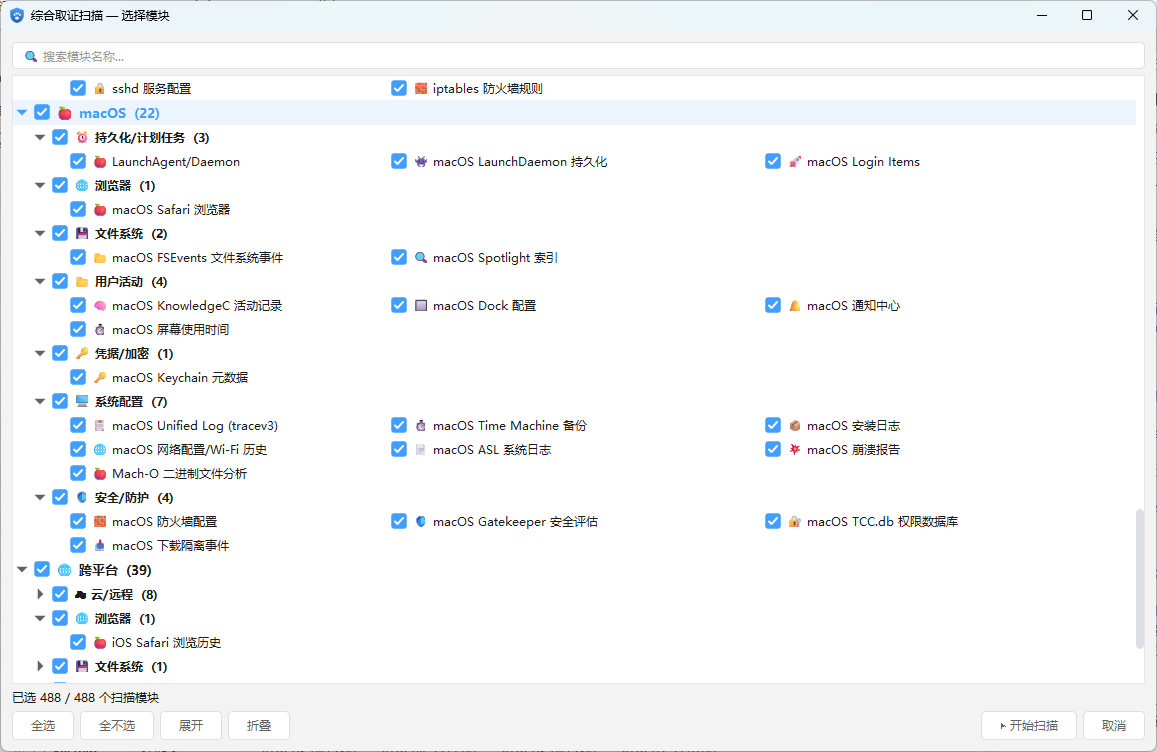Click the folder icon beside macOS FSEvents 文件系统事件
This screenshot has height=752, width=1157.
point(100,258)
